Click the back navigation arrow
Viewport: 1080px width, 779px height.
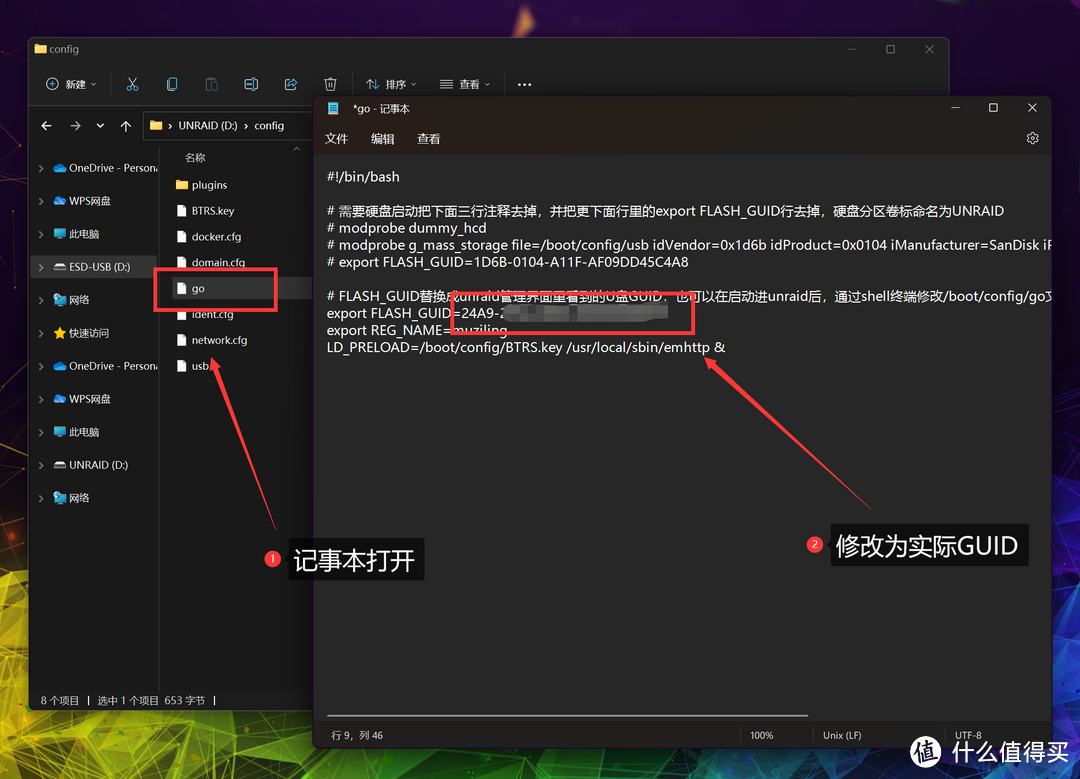[x=46, y=126]
